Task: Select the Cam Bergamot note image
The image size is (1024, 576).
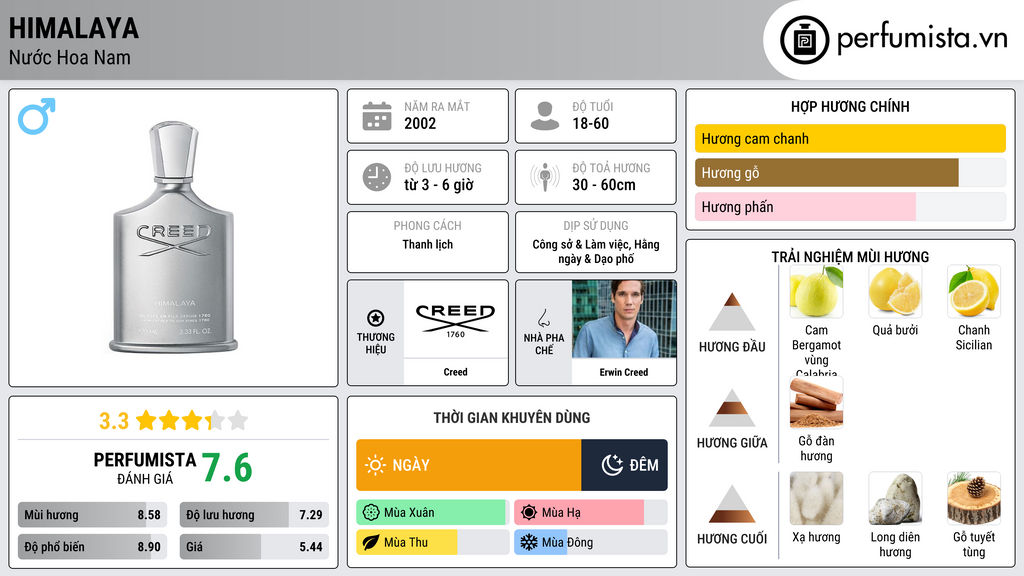Action: tap(816, 291)
